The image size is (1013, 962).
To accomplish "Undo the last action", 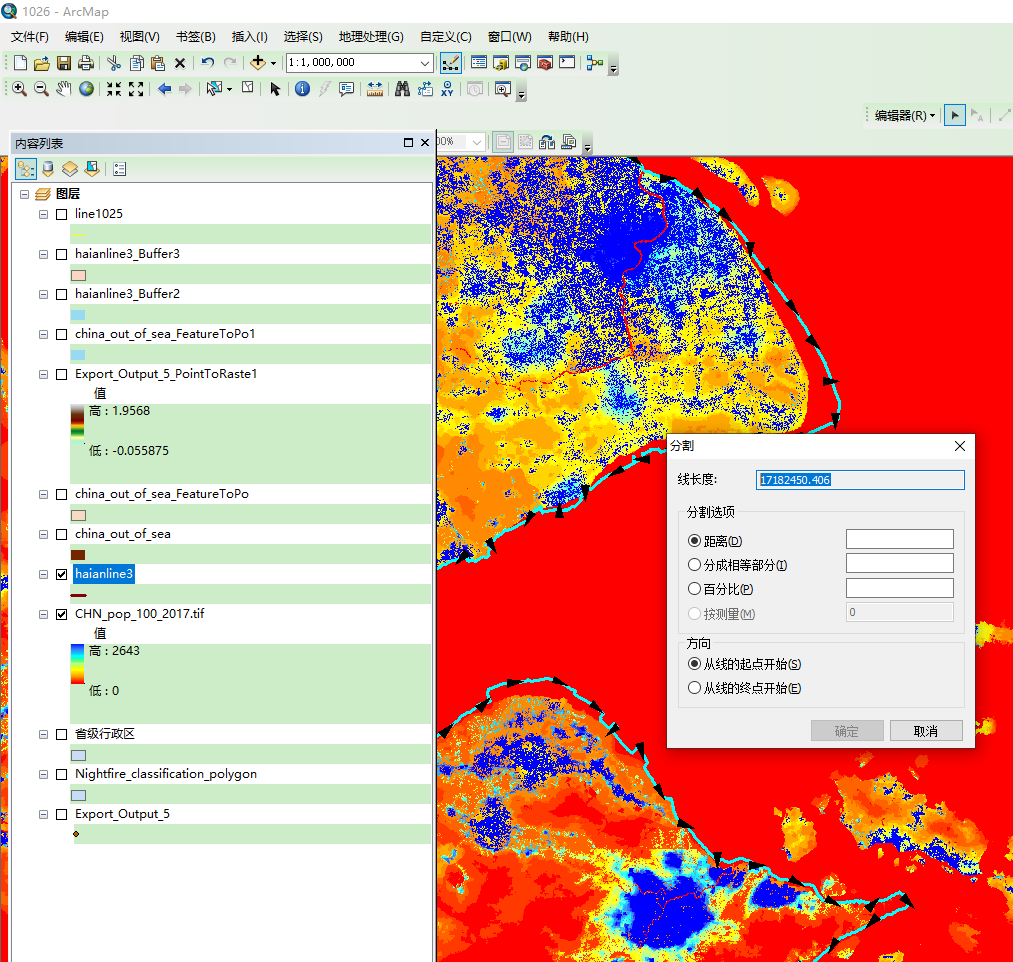I will pyautogui.click(x=207, y=63).
